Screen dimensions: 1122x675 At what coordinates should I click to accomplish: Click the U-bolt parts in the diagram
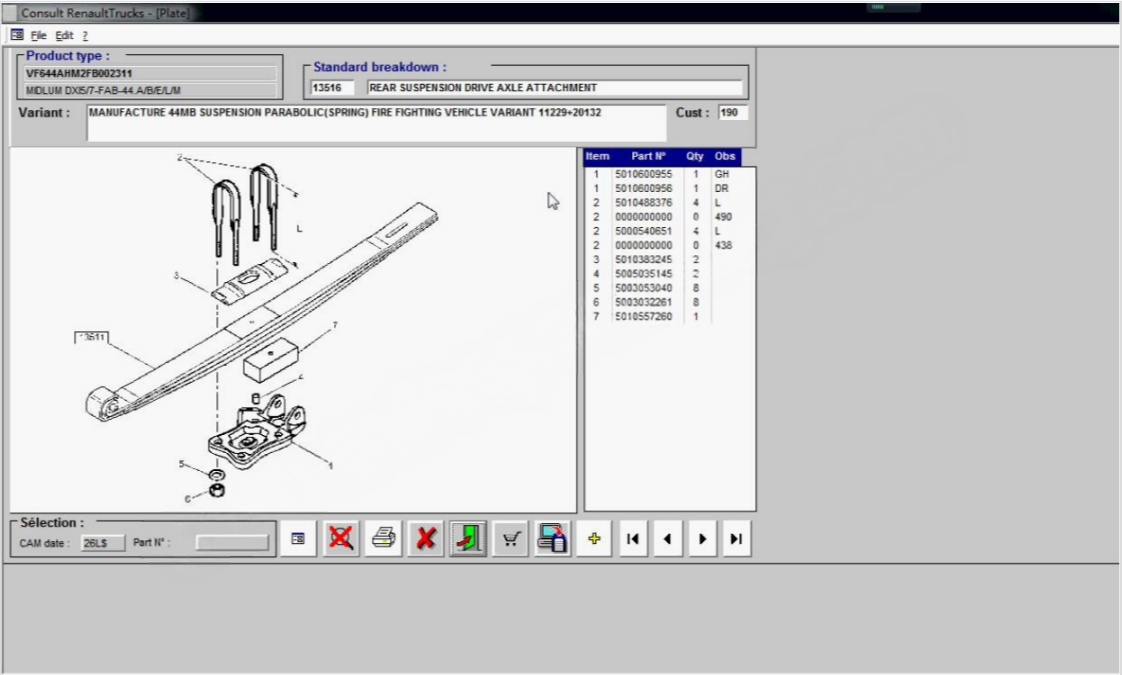pos(245,213)
